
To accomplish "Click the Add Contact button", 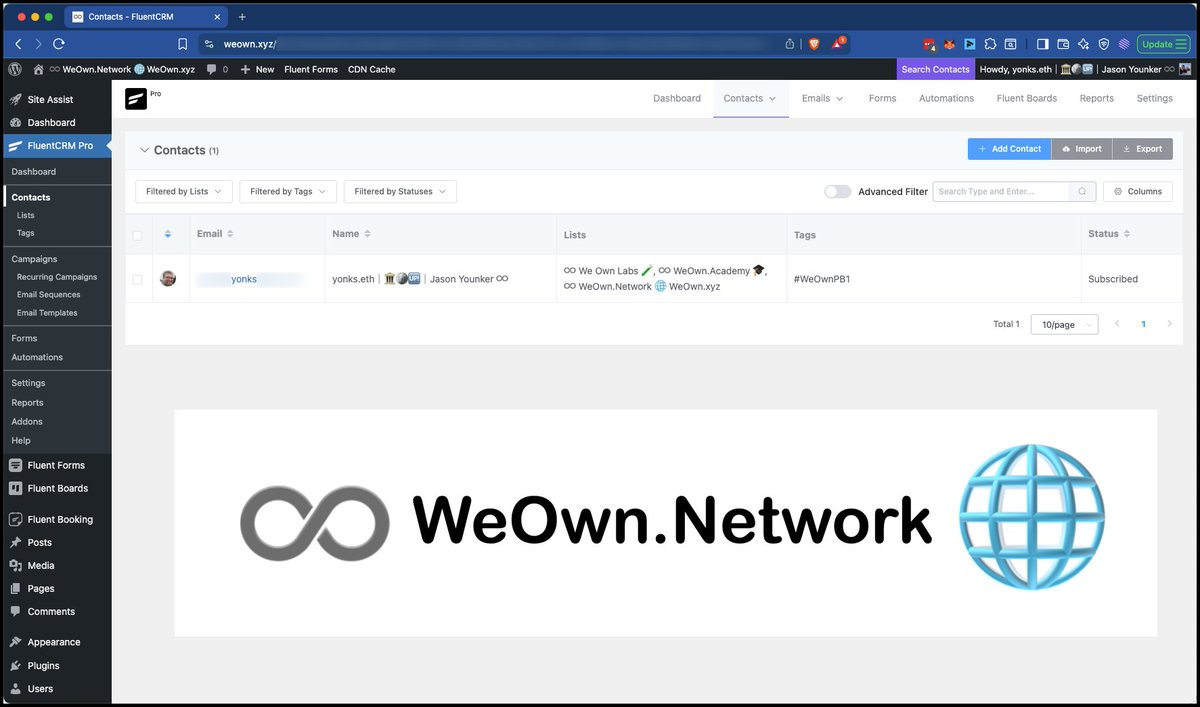I will (1009, 148).
